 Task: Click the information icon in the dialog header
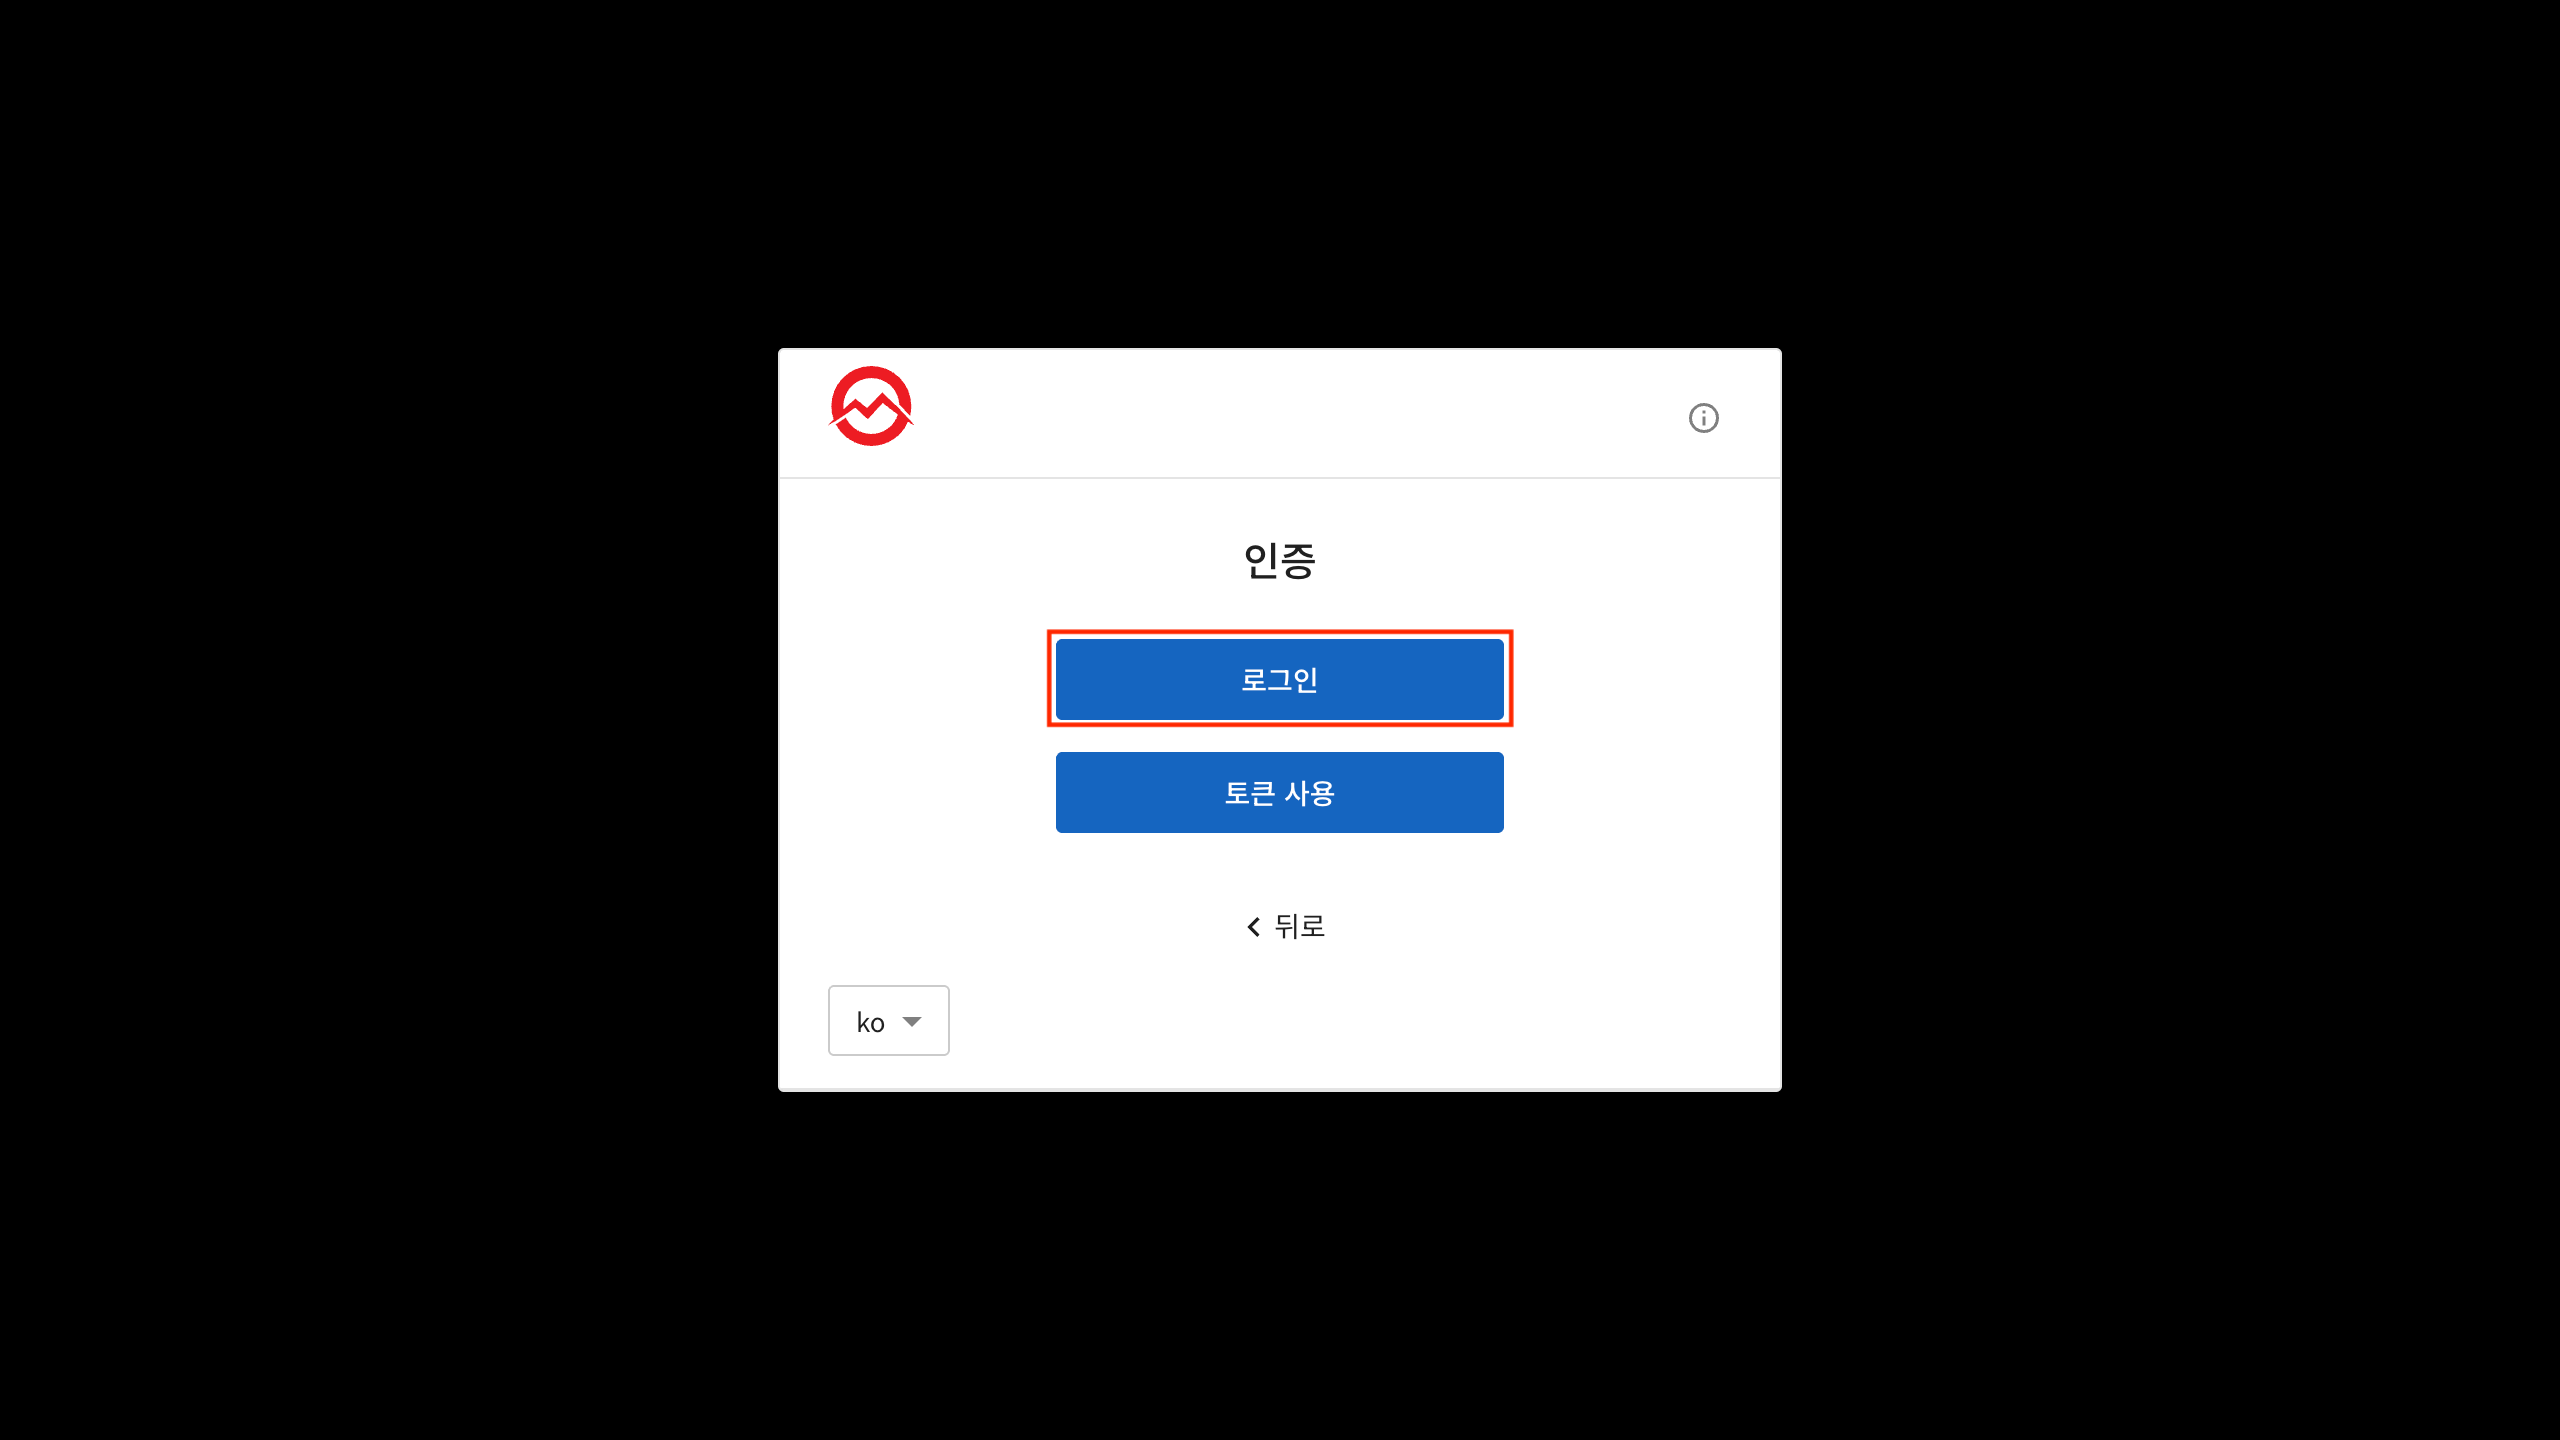[x=1703, y=418]
